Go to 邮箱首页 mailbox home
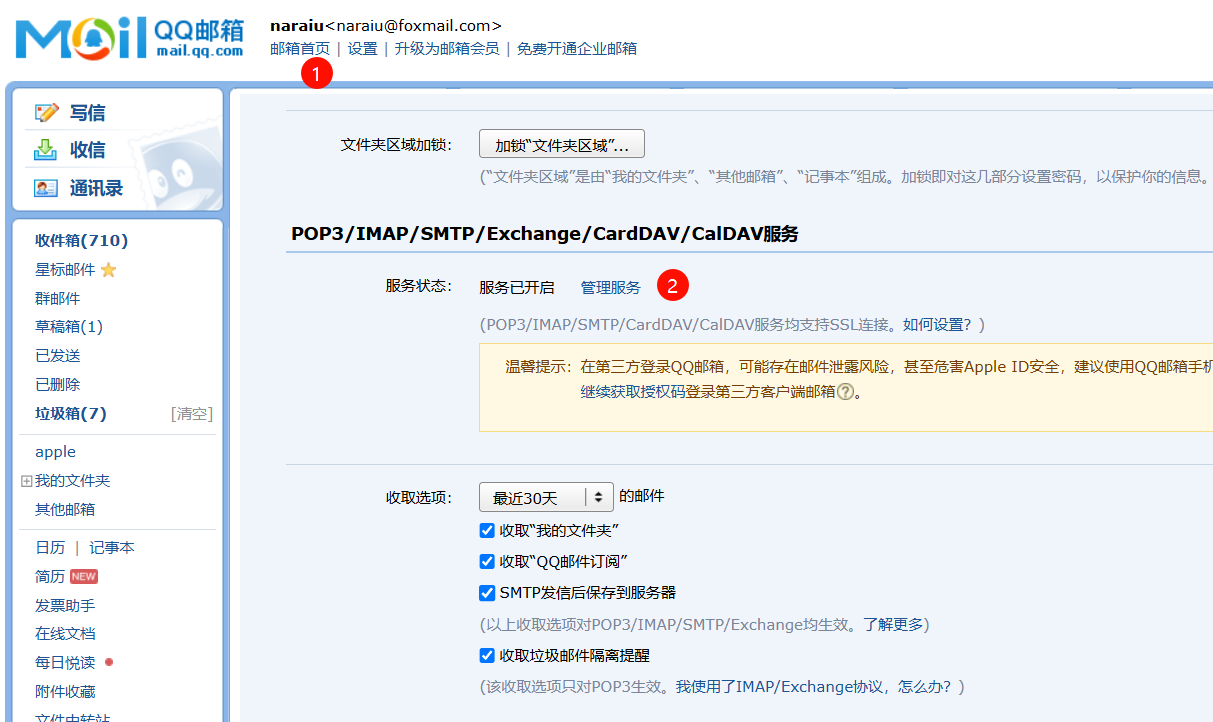Screen dimensions: 1213x722 click(x=299, y=48)
